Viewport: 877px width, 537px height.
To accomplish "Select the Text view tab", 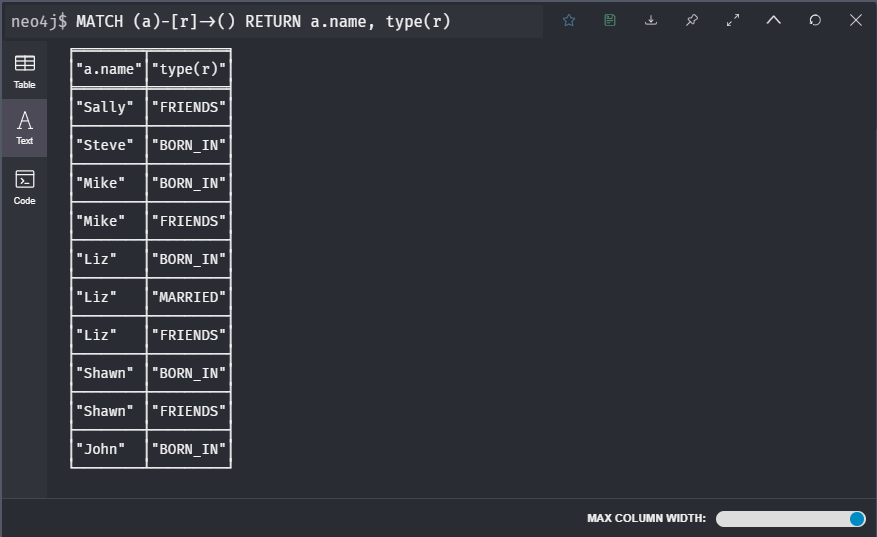I will pos(24,128).
